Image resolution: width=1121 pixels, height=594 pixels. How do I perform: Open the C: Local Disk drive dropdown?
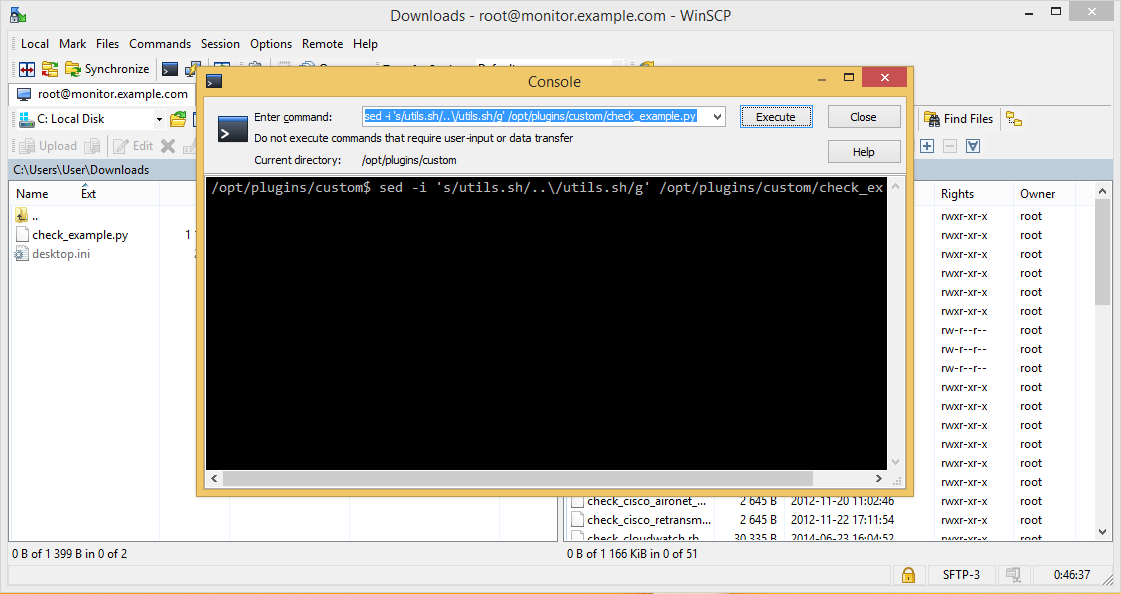point(159,119)
